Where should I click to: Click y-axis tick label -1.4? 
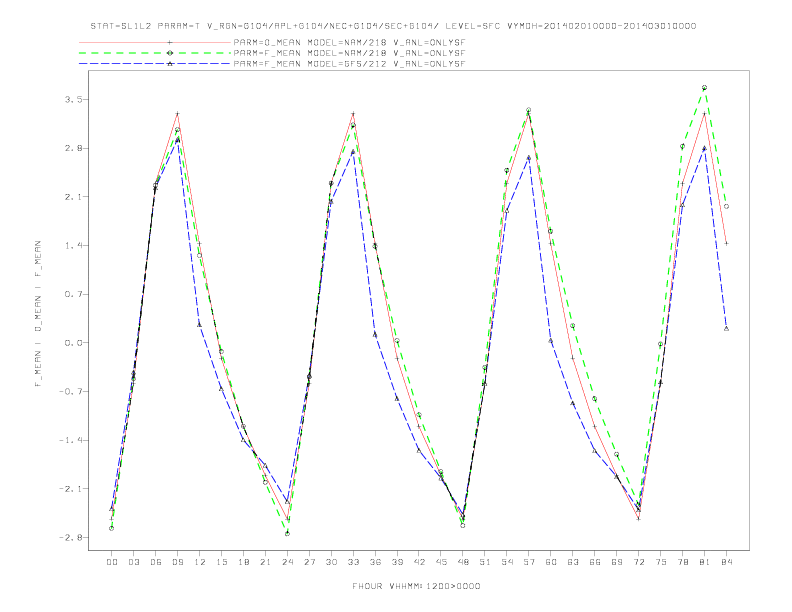(70, 440)
